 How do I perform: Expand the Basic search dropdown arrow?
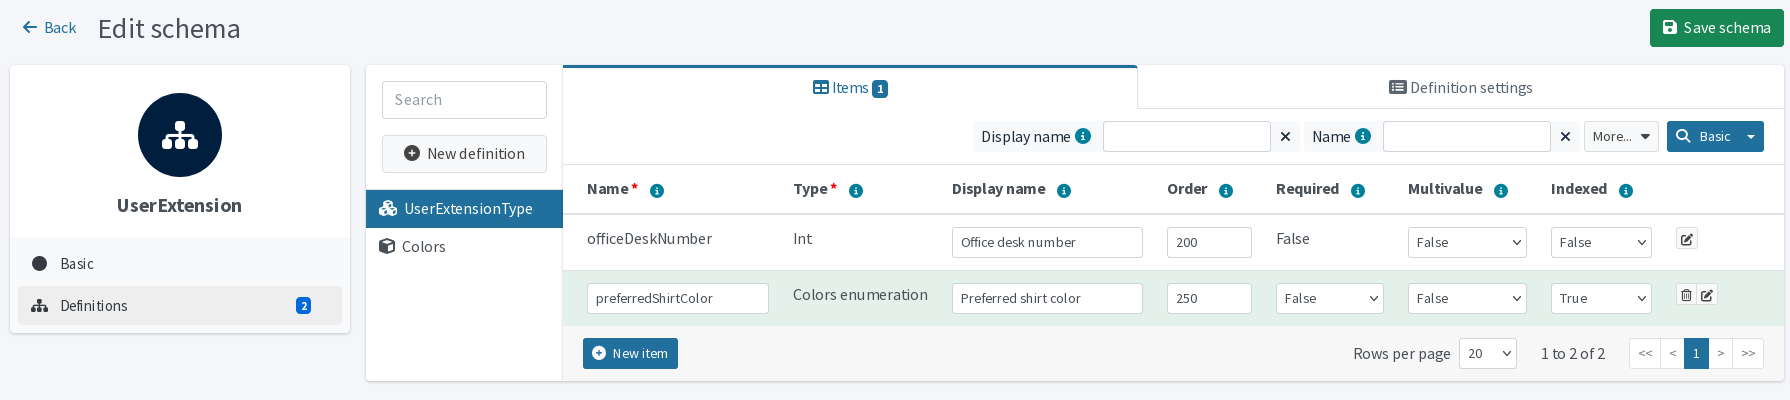[x=1751, y=136]
